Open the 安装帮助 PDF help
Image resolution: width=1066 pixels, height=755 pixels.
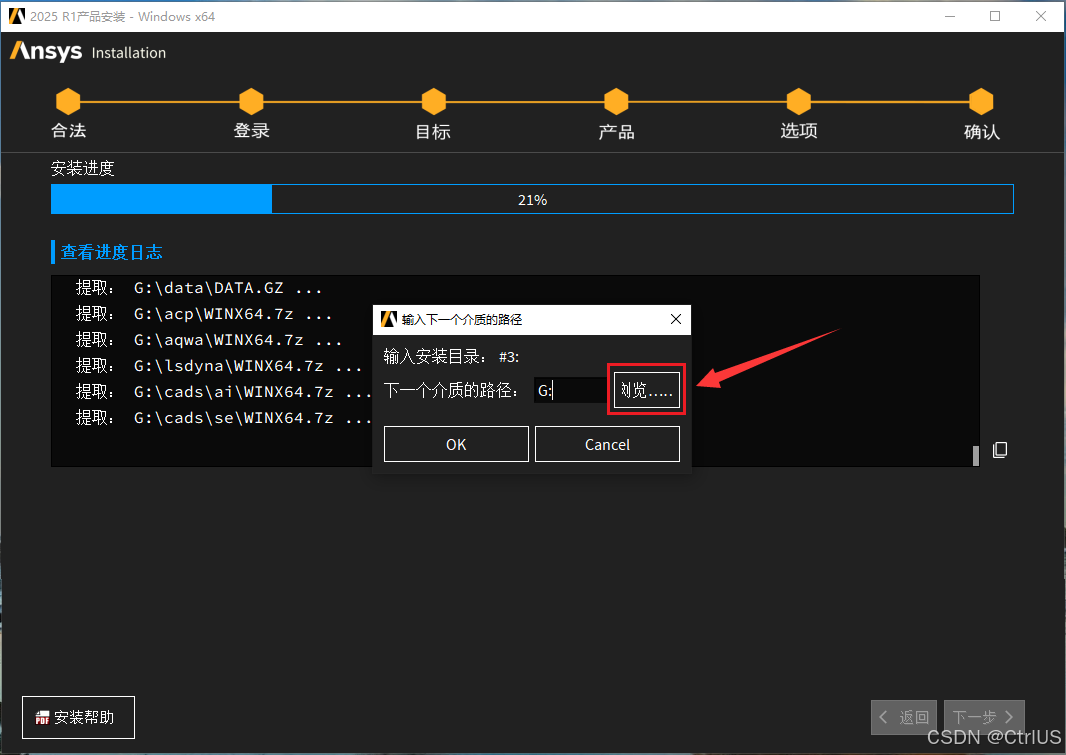(x=78, y=717)
